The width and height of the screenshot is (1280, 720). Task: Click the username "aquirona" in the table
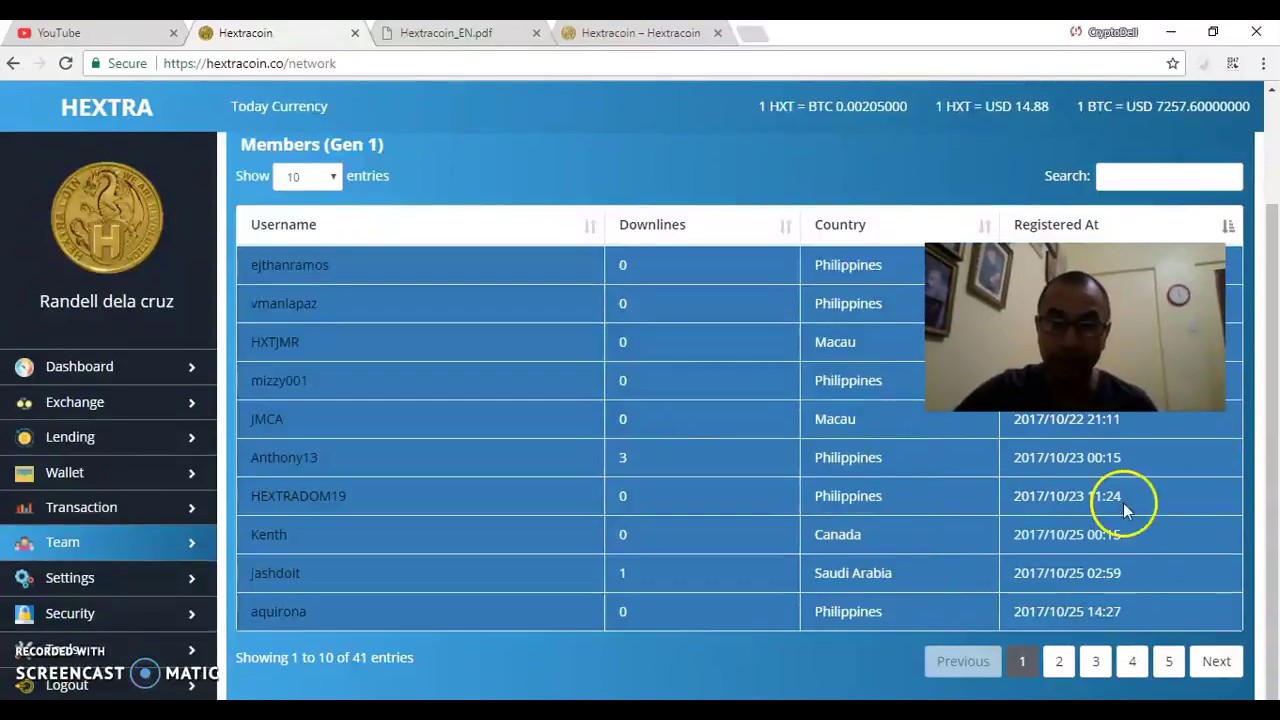coord(278,611)
